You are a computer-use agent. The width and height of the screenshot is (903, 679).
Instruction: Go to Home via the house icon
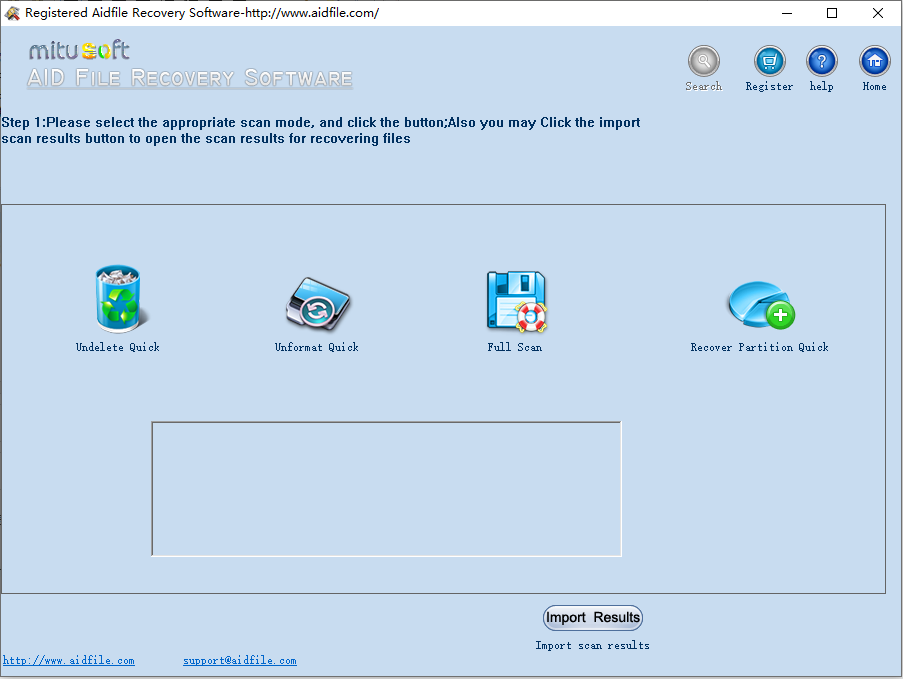(x=874, y=62)
